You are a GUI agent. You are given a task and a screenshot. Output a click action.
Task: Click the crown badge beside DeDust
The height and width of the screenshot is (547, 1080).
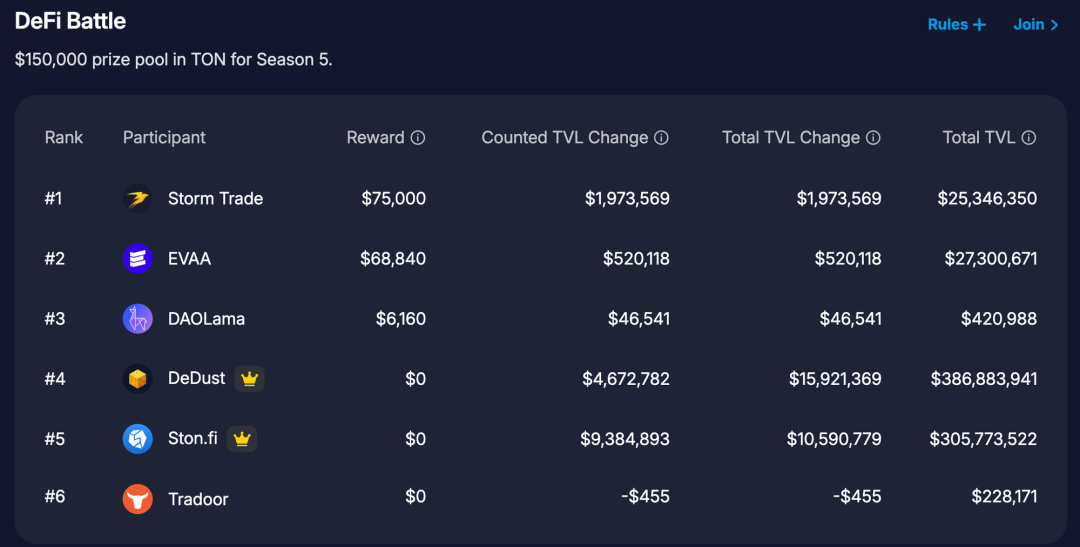coord(250,379)
